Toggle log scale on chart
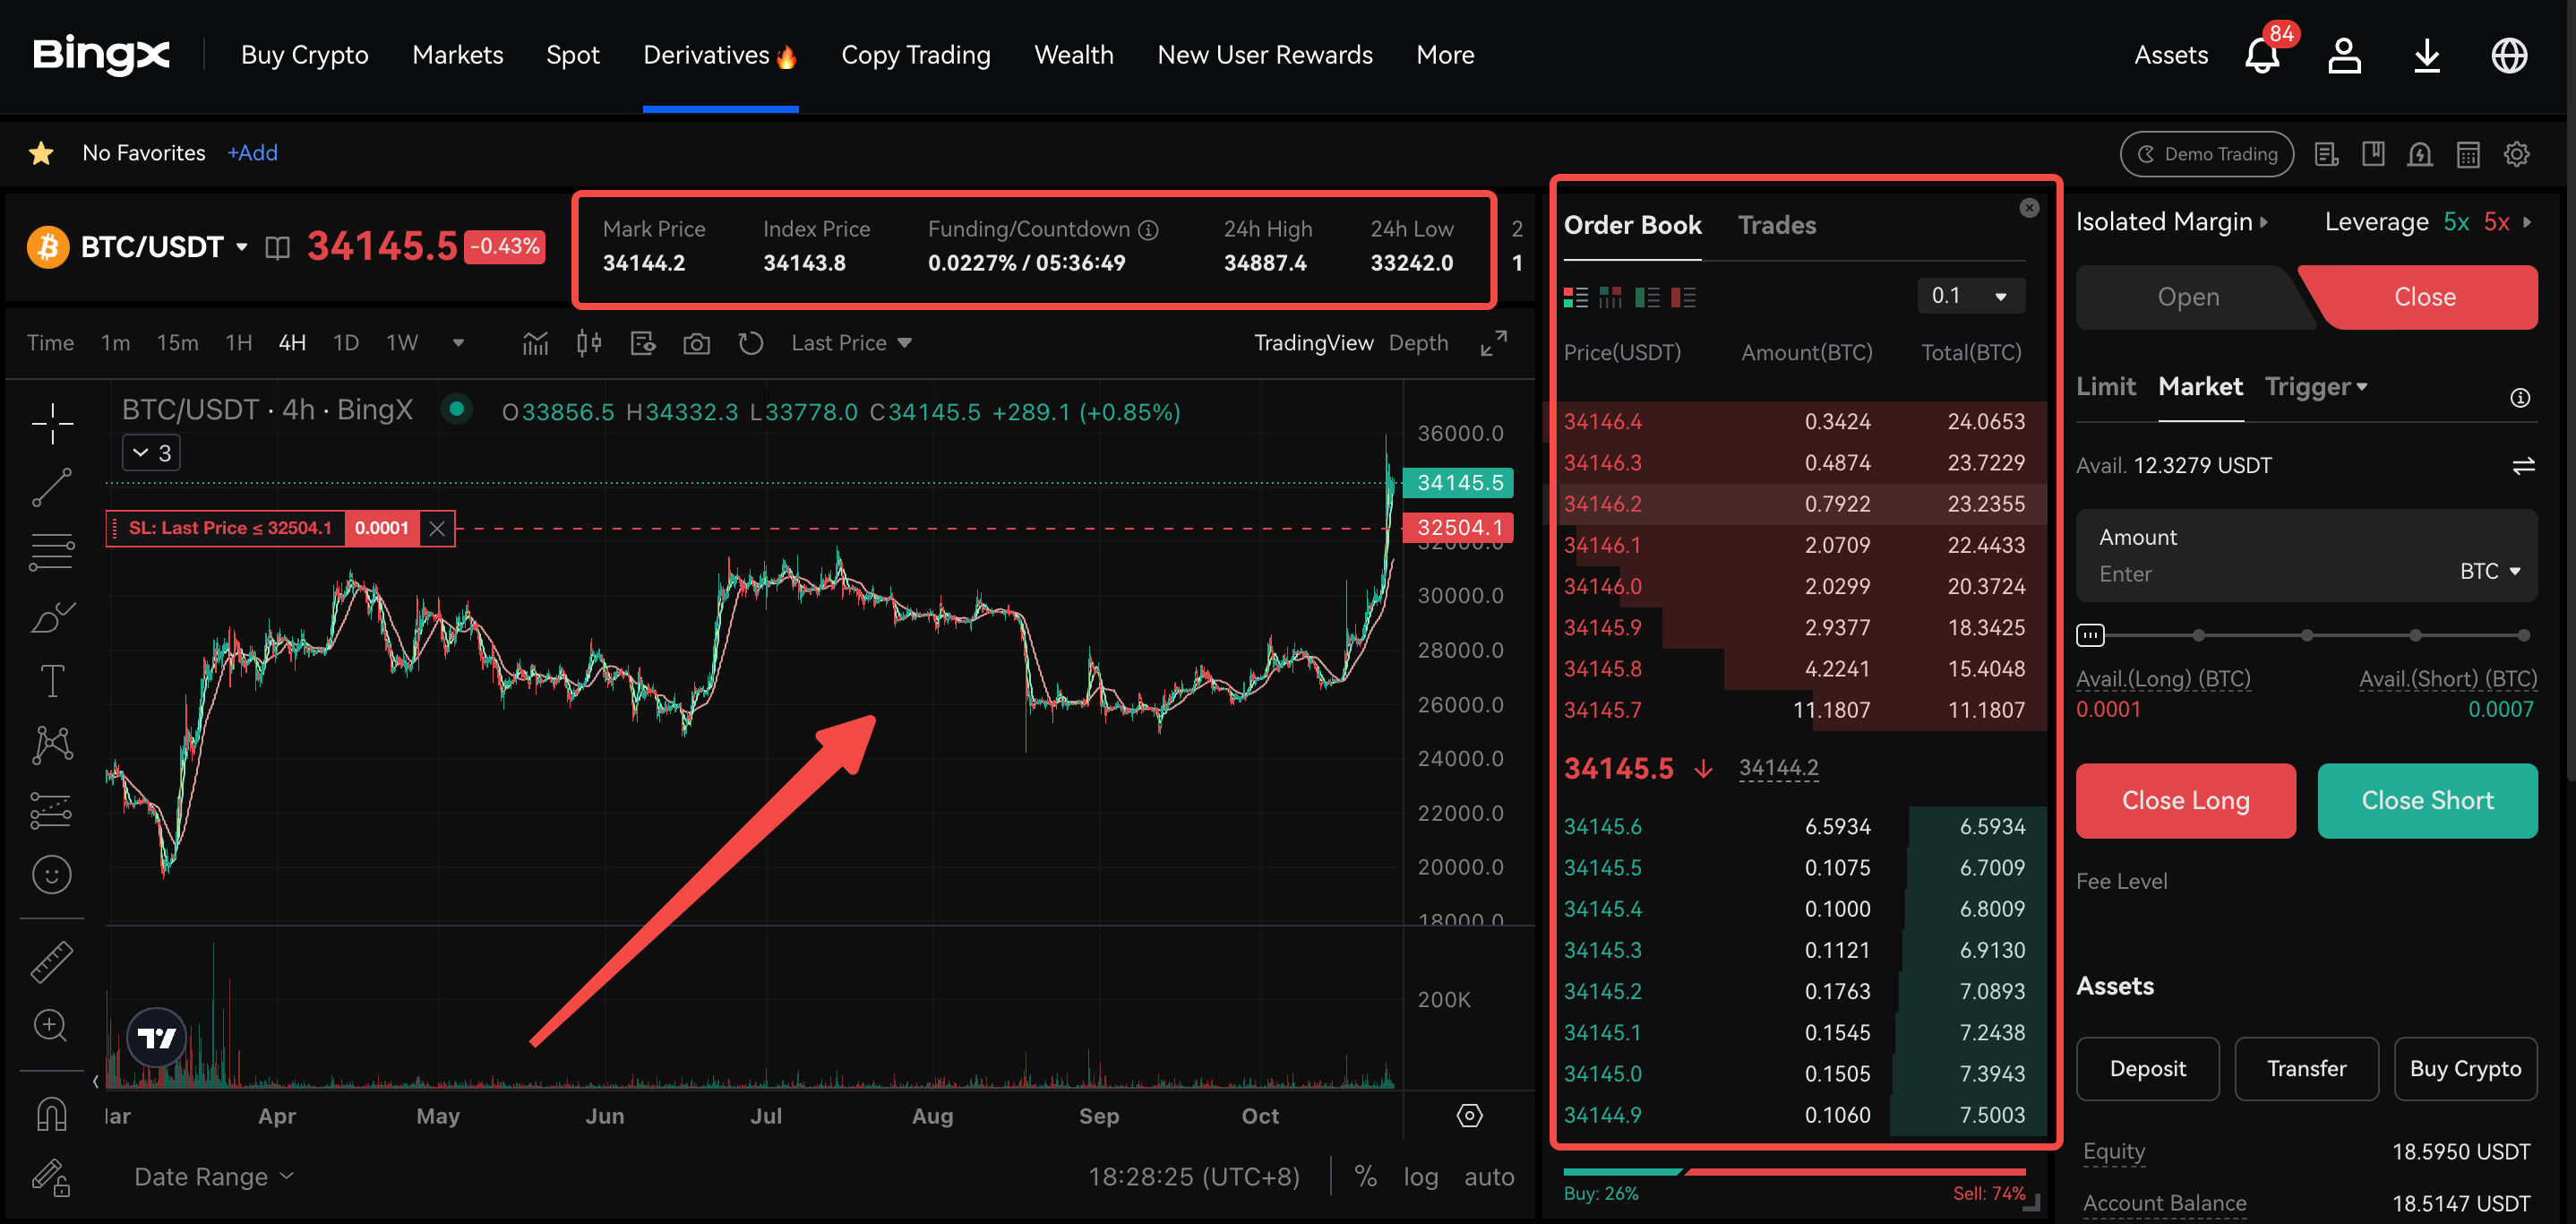Viewport: 2576px width, 1224px height. pyautogui.click(x=1419, y=1177)
